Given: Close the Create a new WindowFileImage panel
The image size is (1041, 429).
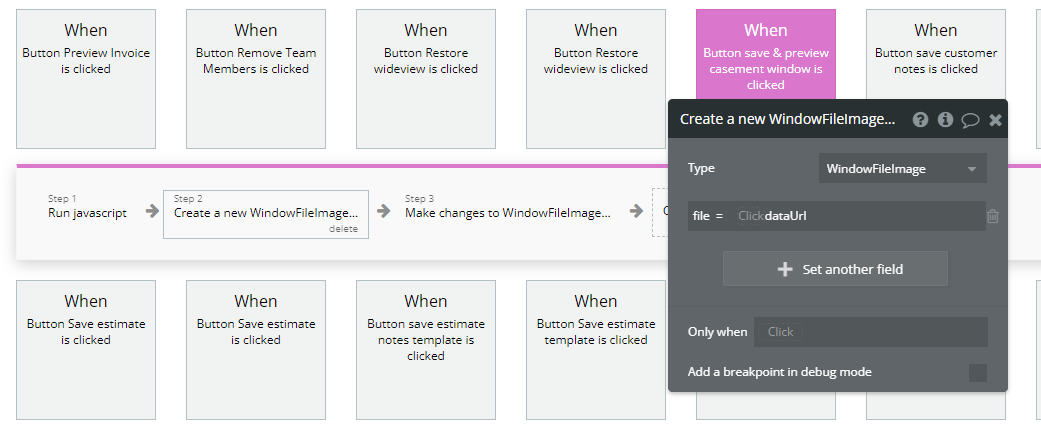Looking at the screenshot, I should [x=995, y=119].
